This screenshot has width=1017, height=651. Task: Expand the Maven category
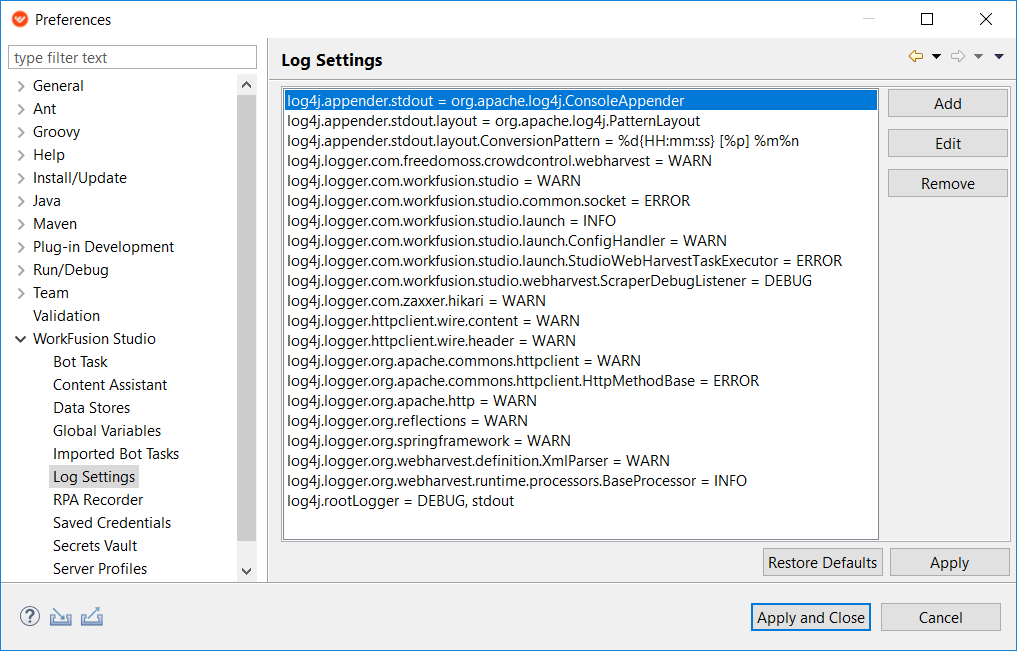click(x=21, y=224)
